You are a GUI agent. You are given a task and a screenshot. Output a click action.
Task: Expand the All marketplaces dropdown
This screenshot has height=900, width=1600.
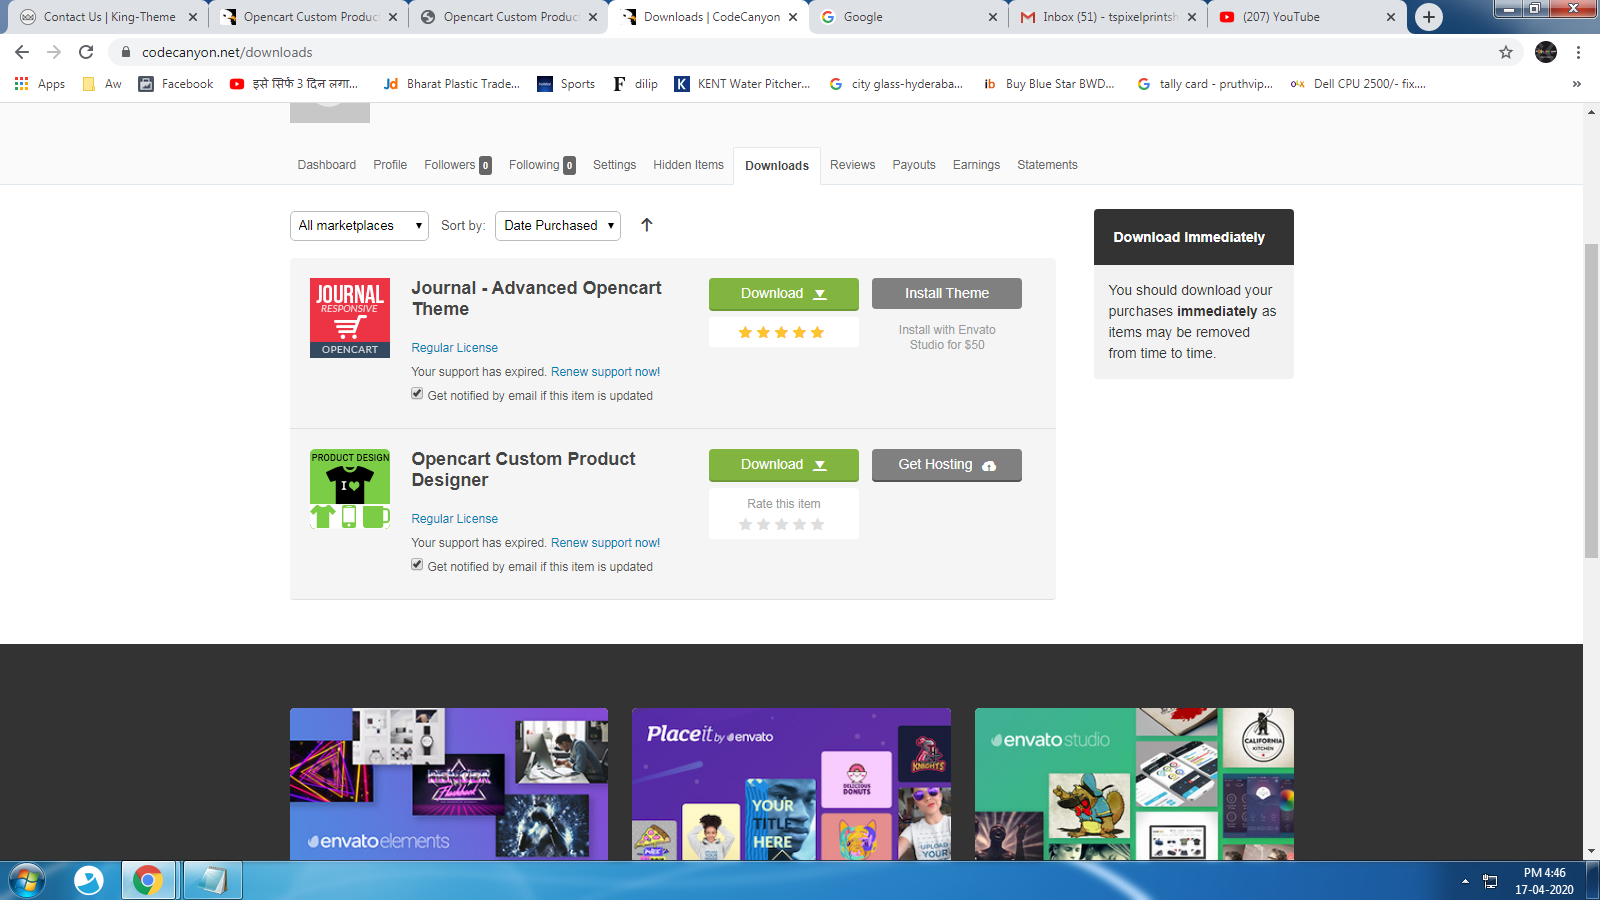click(359, 226)
